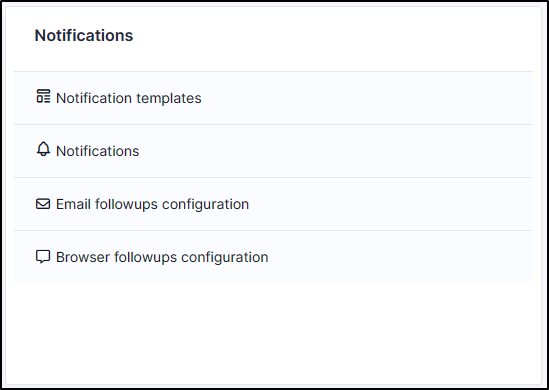The height and width of the screenshot is (390, 549).
Task: Click the Notification templates layout icon
Action: 43,96
